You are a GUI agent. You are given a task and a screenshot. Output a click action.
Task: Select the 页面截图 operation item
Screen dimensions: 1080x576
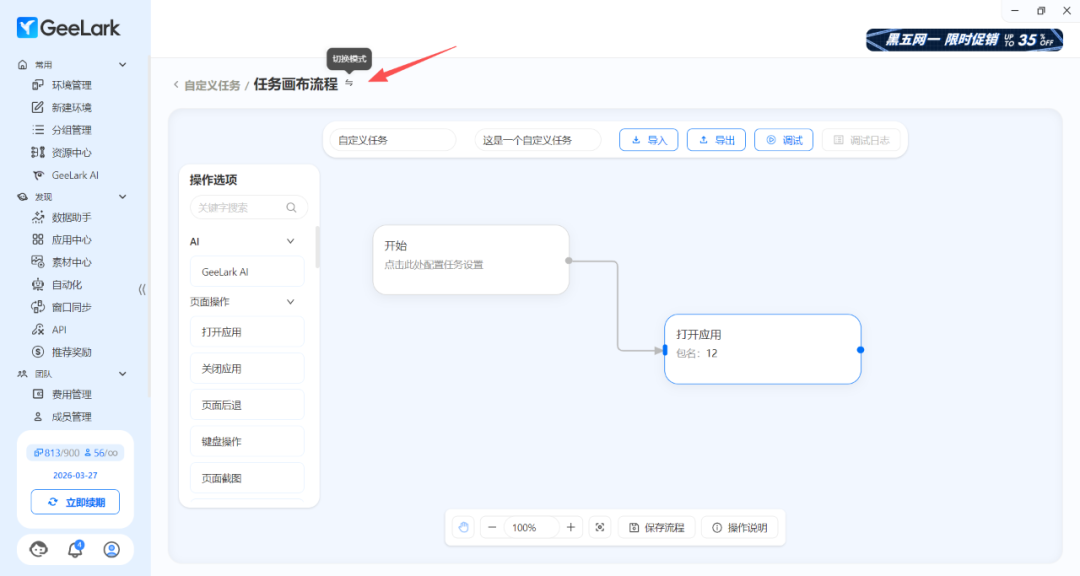coord(247,478)
